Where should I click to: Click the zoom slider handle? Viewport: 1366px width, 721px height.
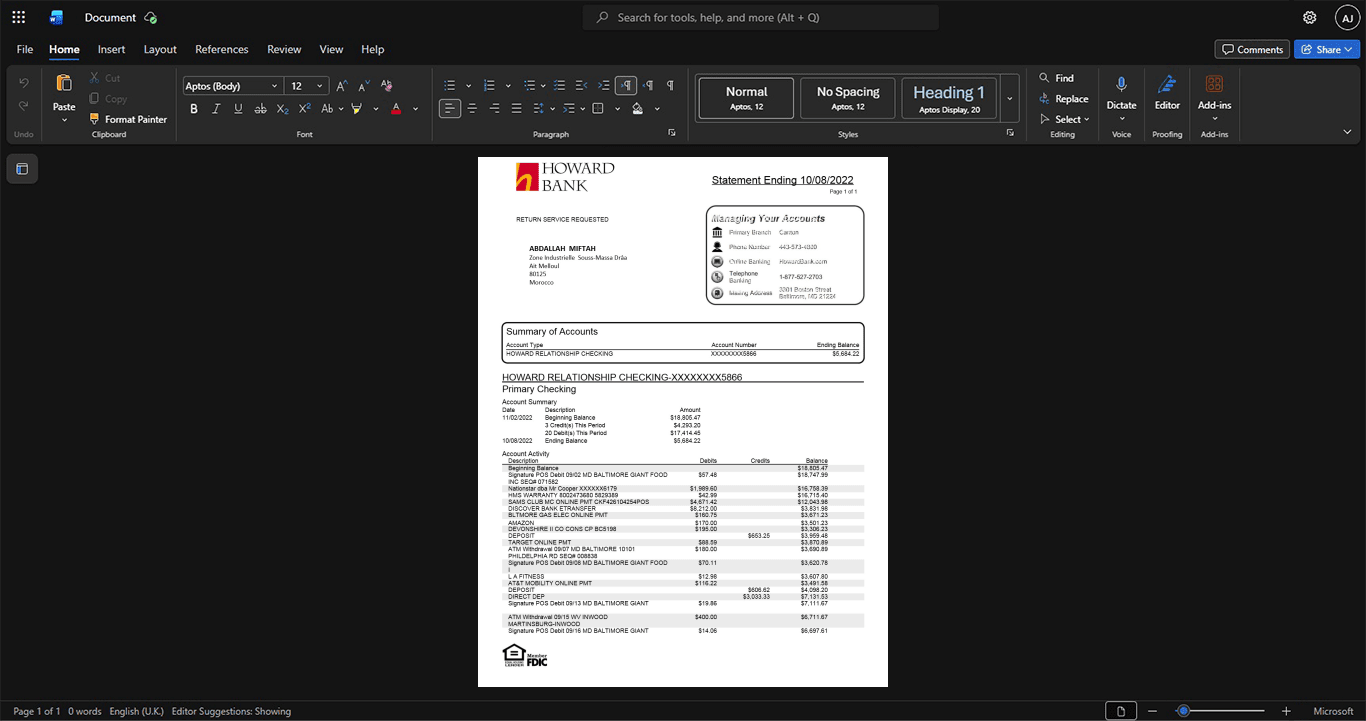pos(1183,711)
